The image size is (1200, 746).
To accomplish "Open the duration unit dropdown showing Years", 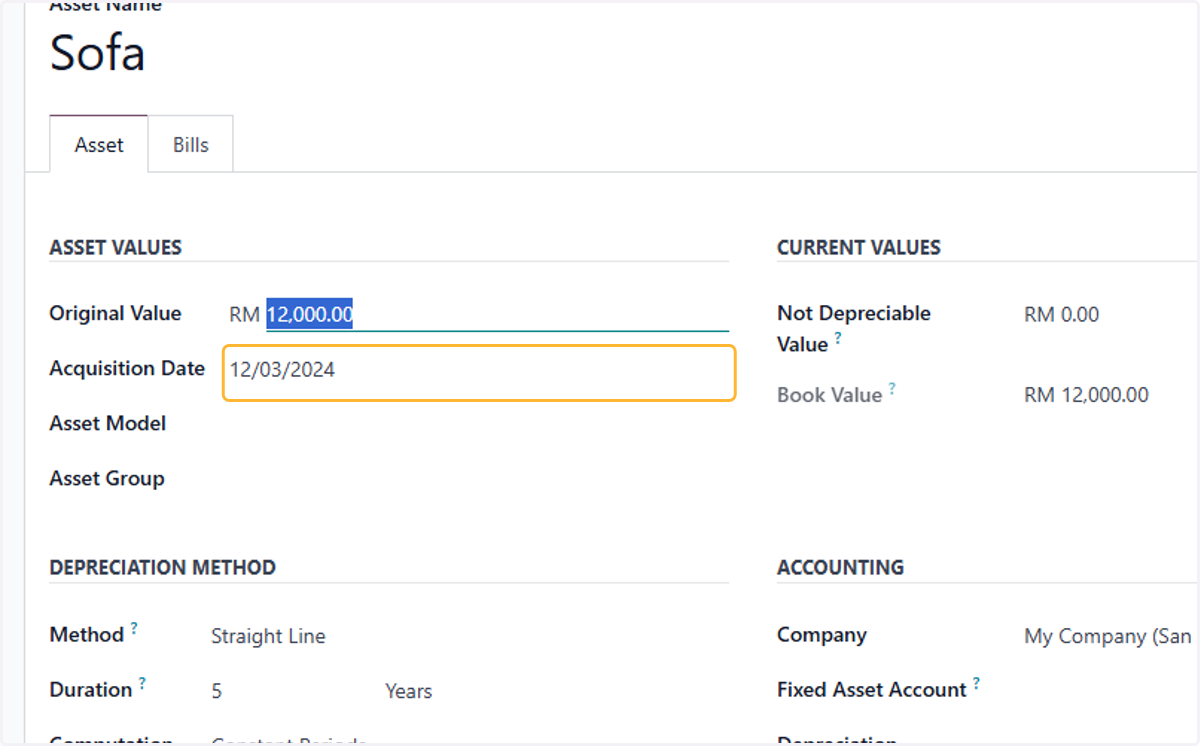I will pos(409,691).
